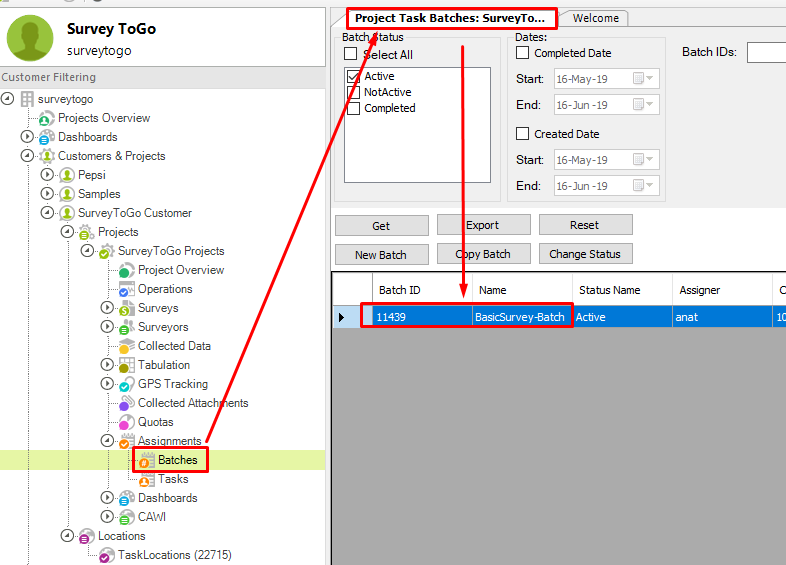Click the anat assigner cell
Viewport: 786px width, 565px height.
click(x=722, y=317)
